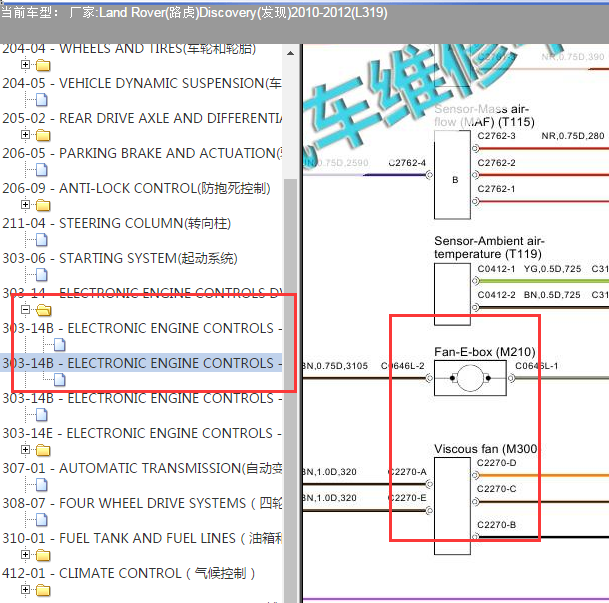Click the tree panel scroll-up arrow
The image size is (609, 603).
pyautogui.click(x=290, y=53)
